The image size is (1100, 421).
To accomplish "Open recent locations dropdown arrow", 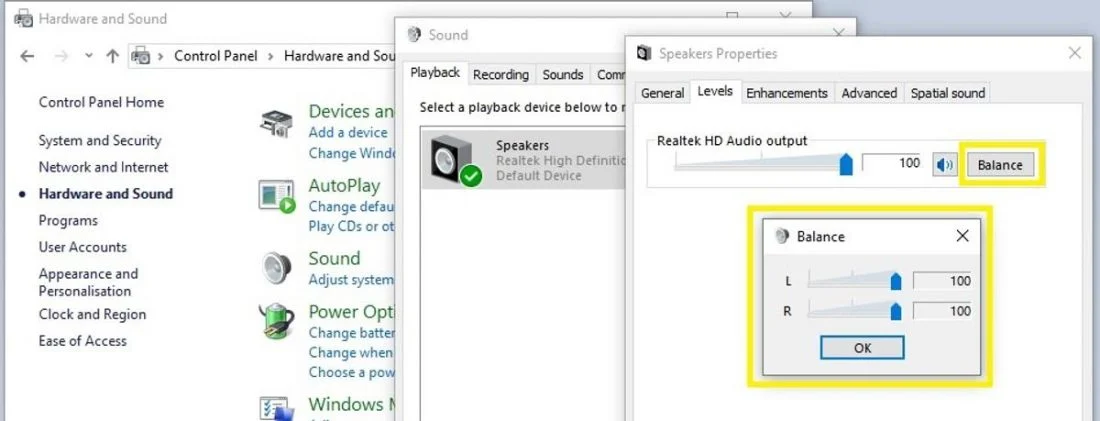I will [x=88, y=56].
